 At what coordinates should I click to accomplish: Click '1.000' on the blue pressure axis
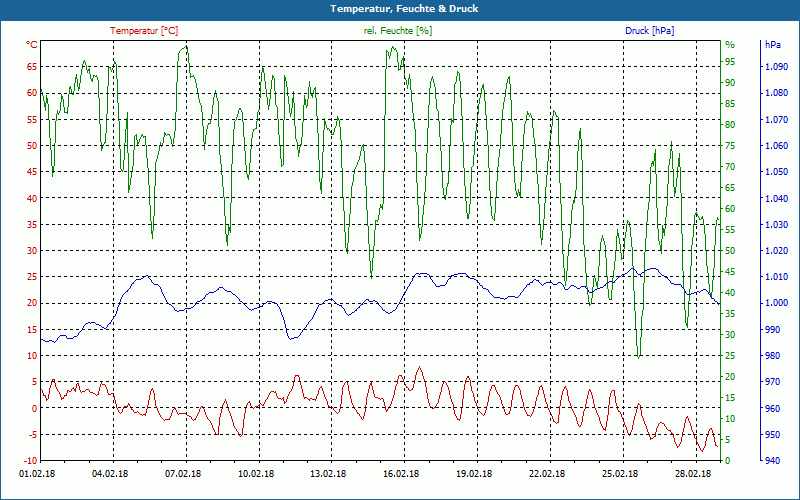tap(777, 303)
